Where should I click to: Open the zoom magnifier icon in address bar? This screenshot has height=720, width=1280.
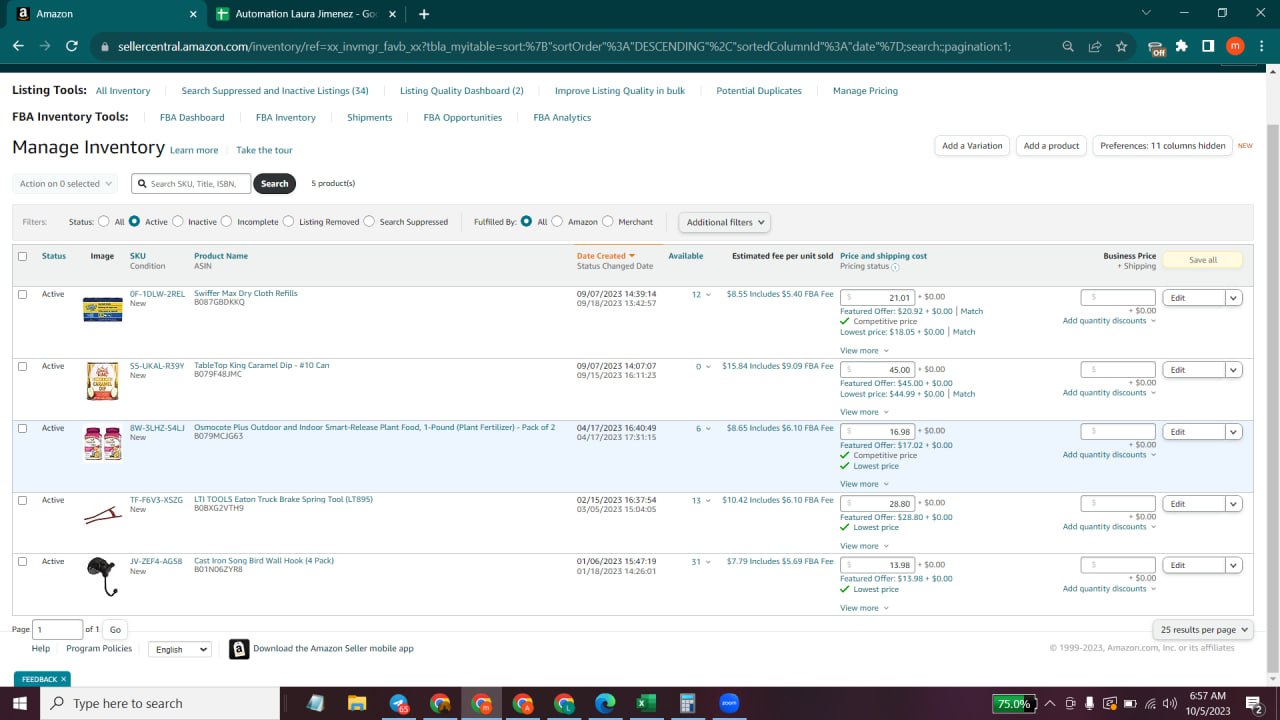pyautogui.click(x=1068, y=46)
